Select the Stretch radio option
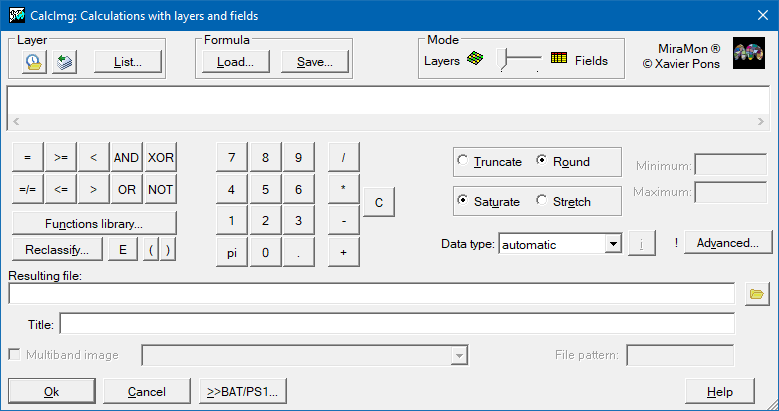Screen dimensions: 779x411 point(542,201)
